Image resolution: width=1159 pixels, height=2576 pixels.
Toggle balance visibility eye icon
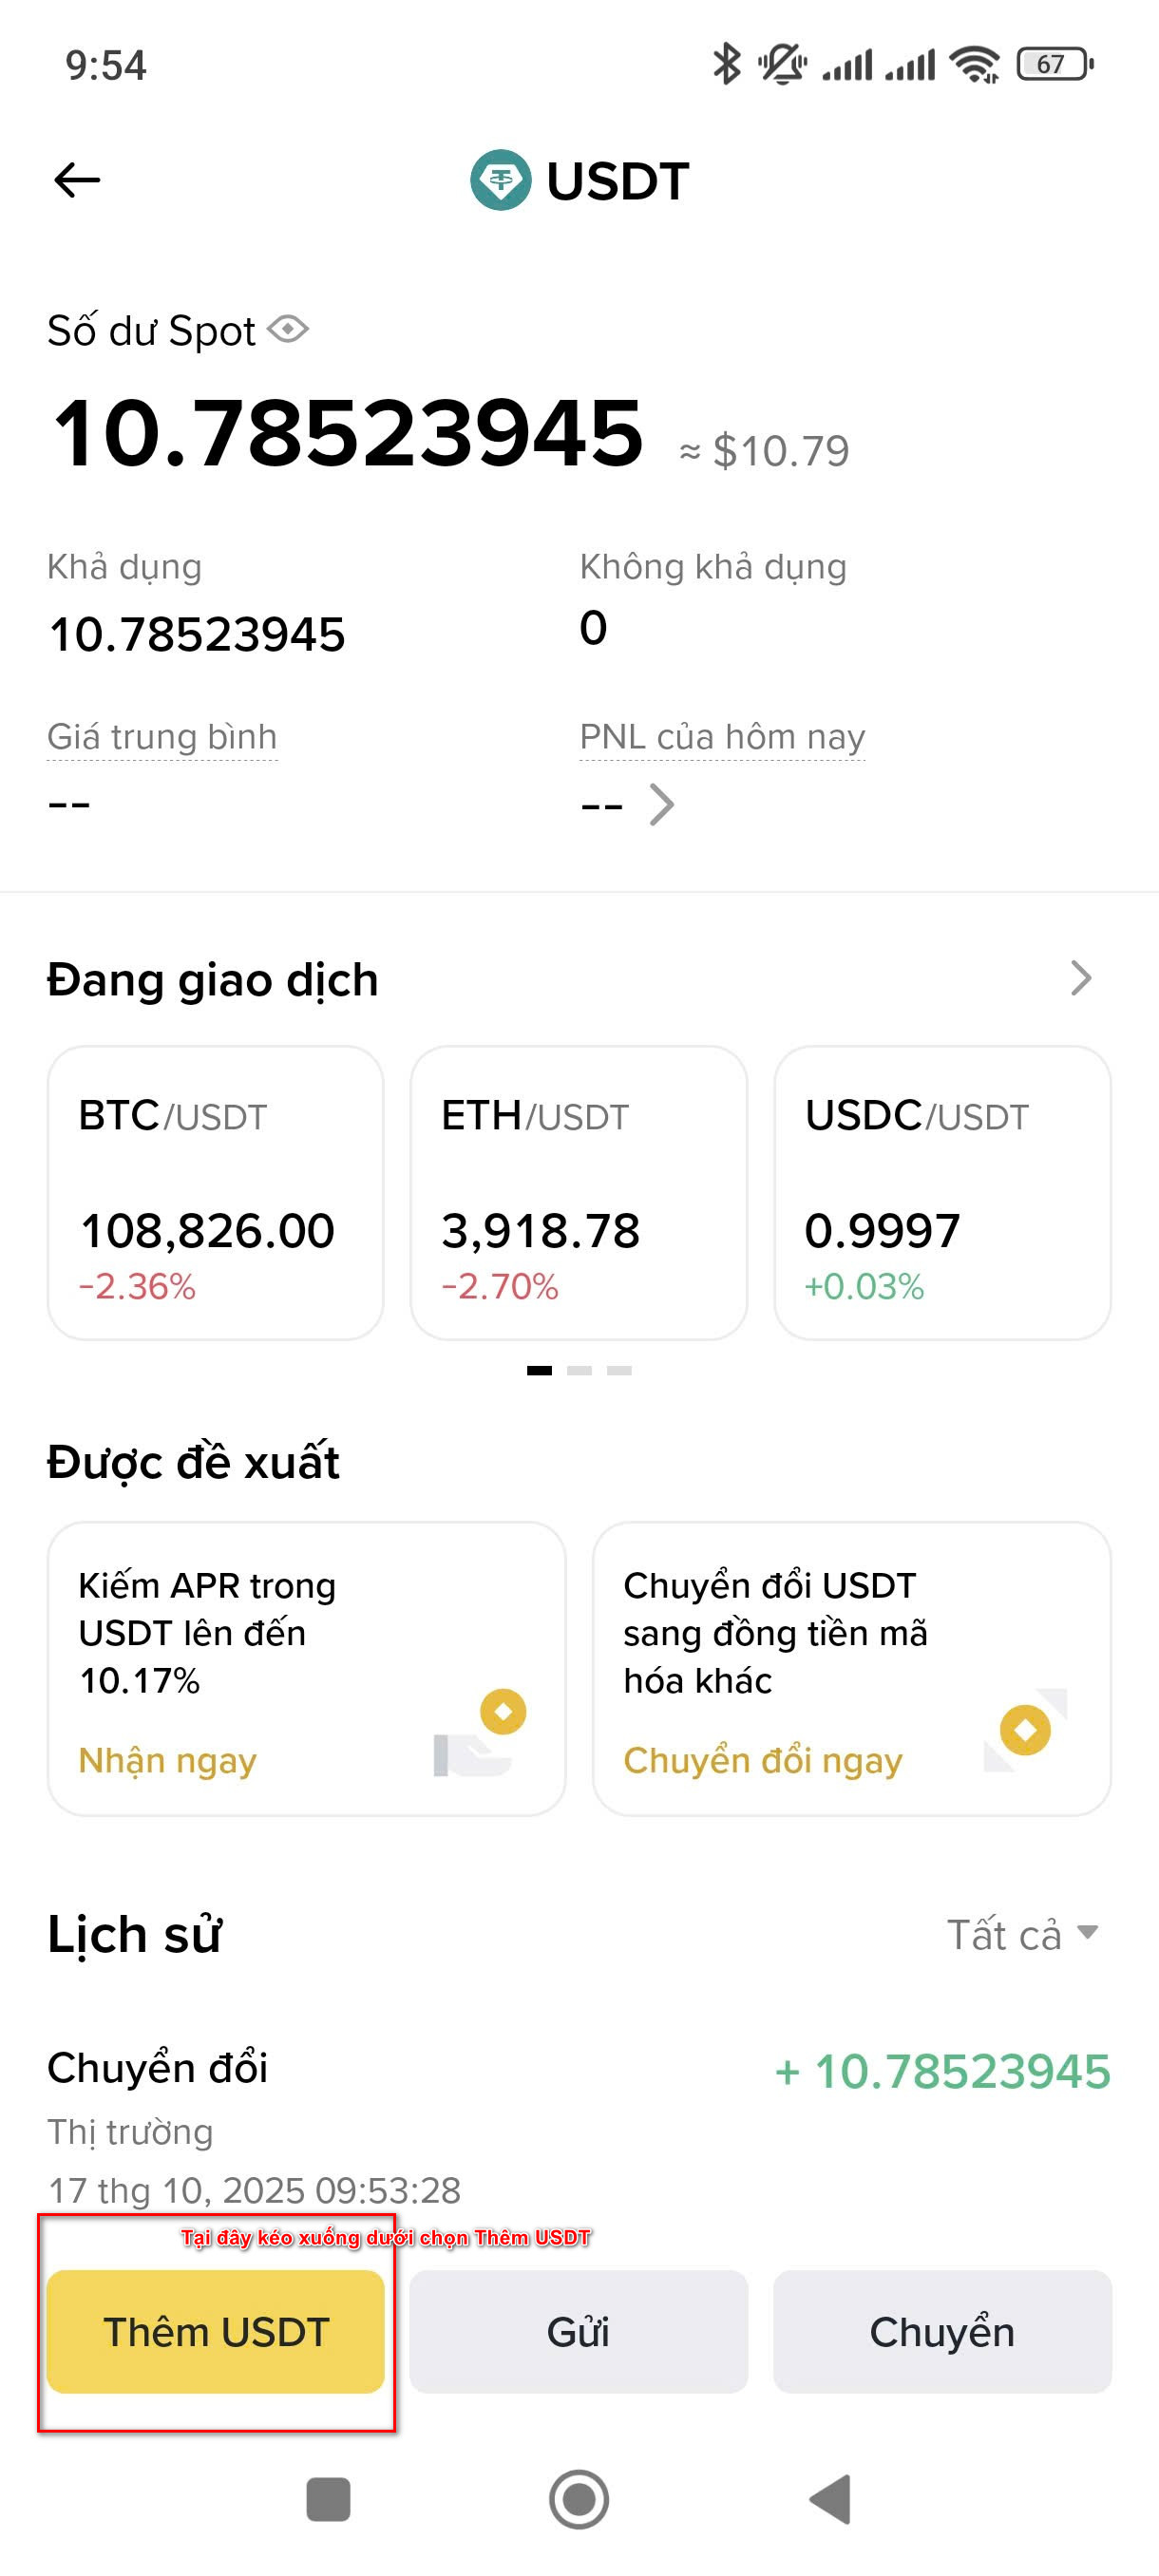(x=288, y=329)
